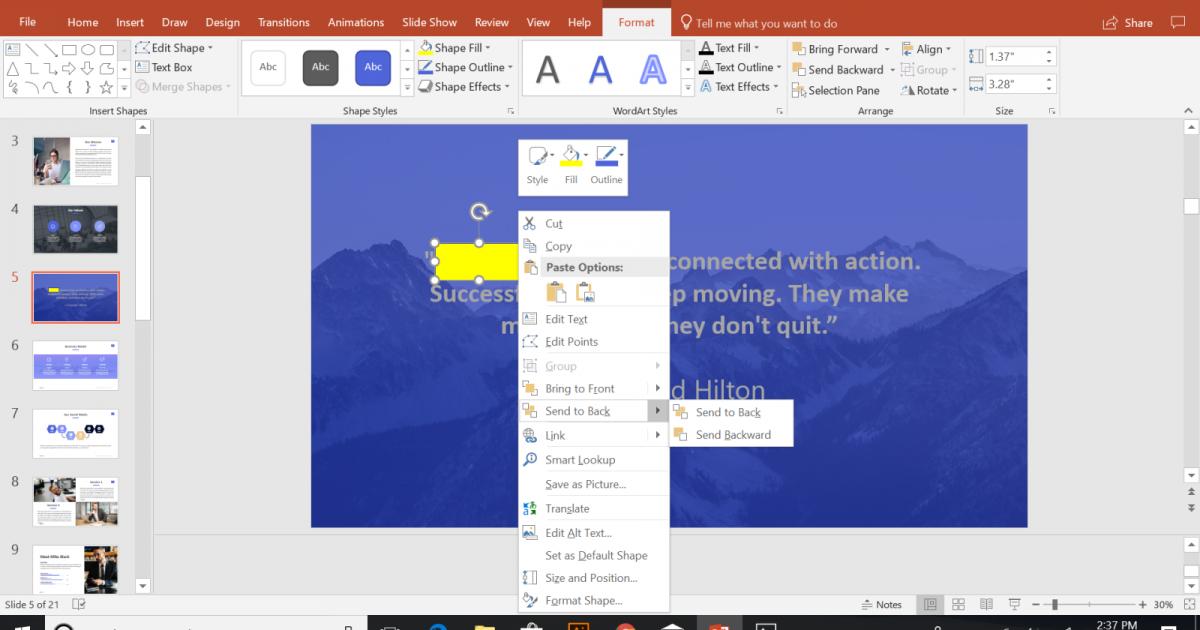Switch to the Design ribbon tab
Screen dimensions: 1200x630
pyautogui.click(x=222, y=22)
